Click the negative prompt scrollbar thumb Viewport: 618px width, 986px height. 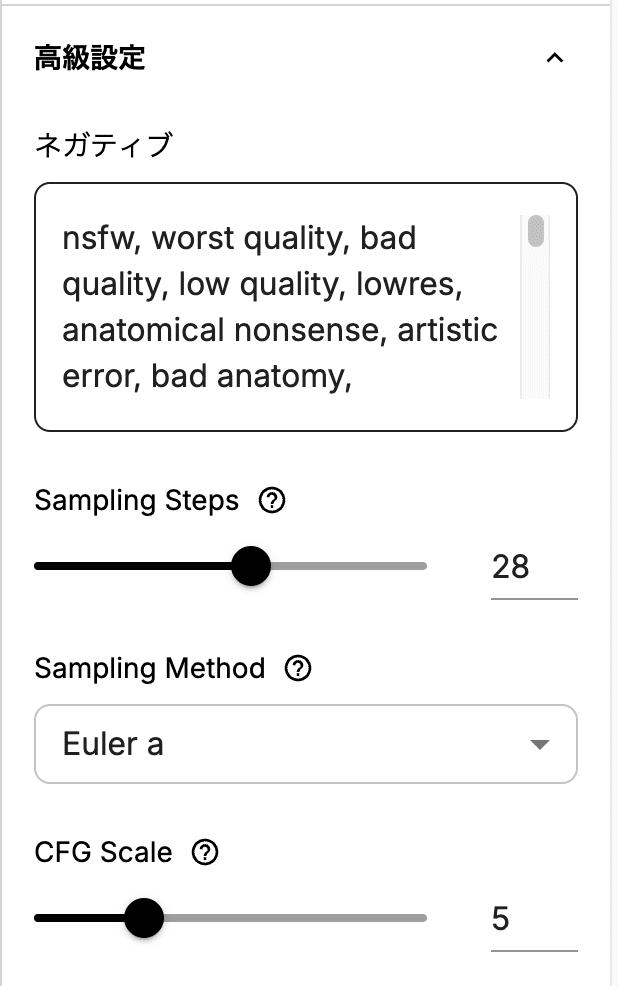tap(536, 232)
